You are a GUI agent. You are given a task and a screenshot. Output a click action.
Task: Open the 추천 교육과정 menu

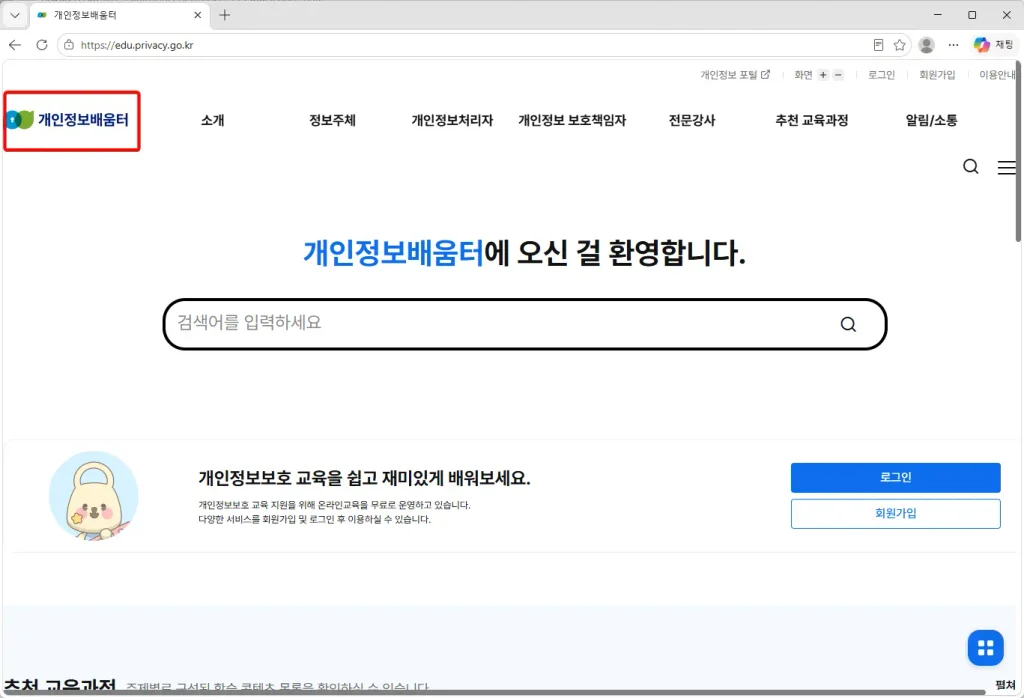point(812,120)
